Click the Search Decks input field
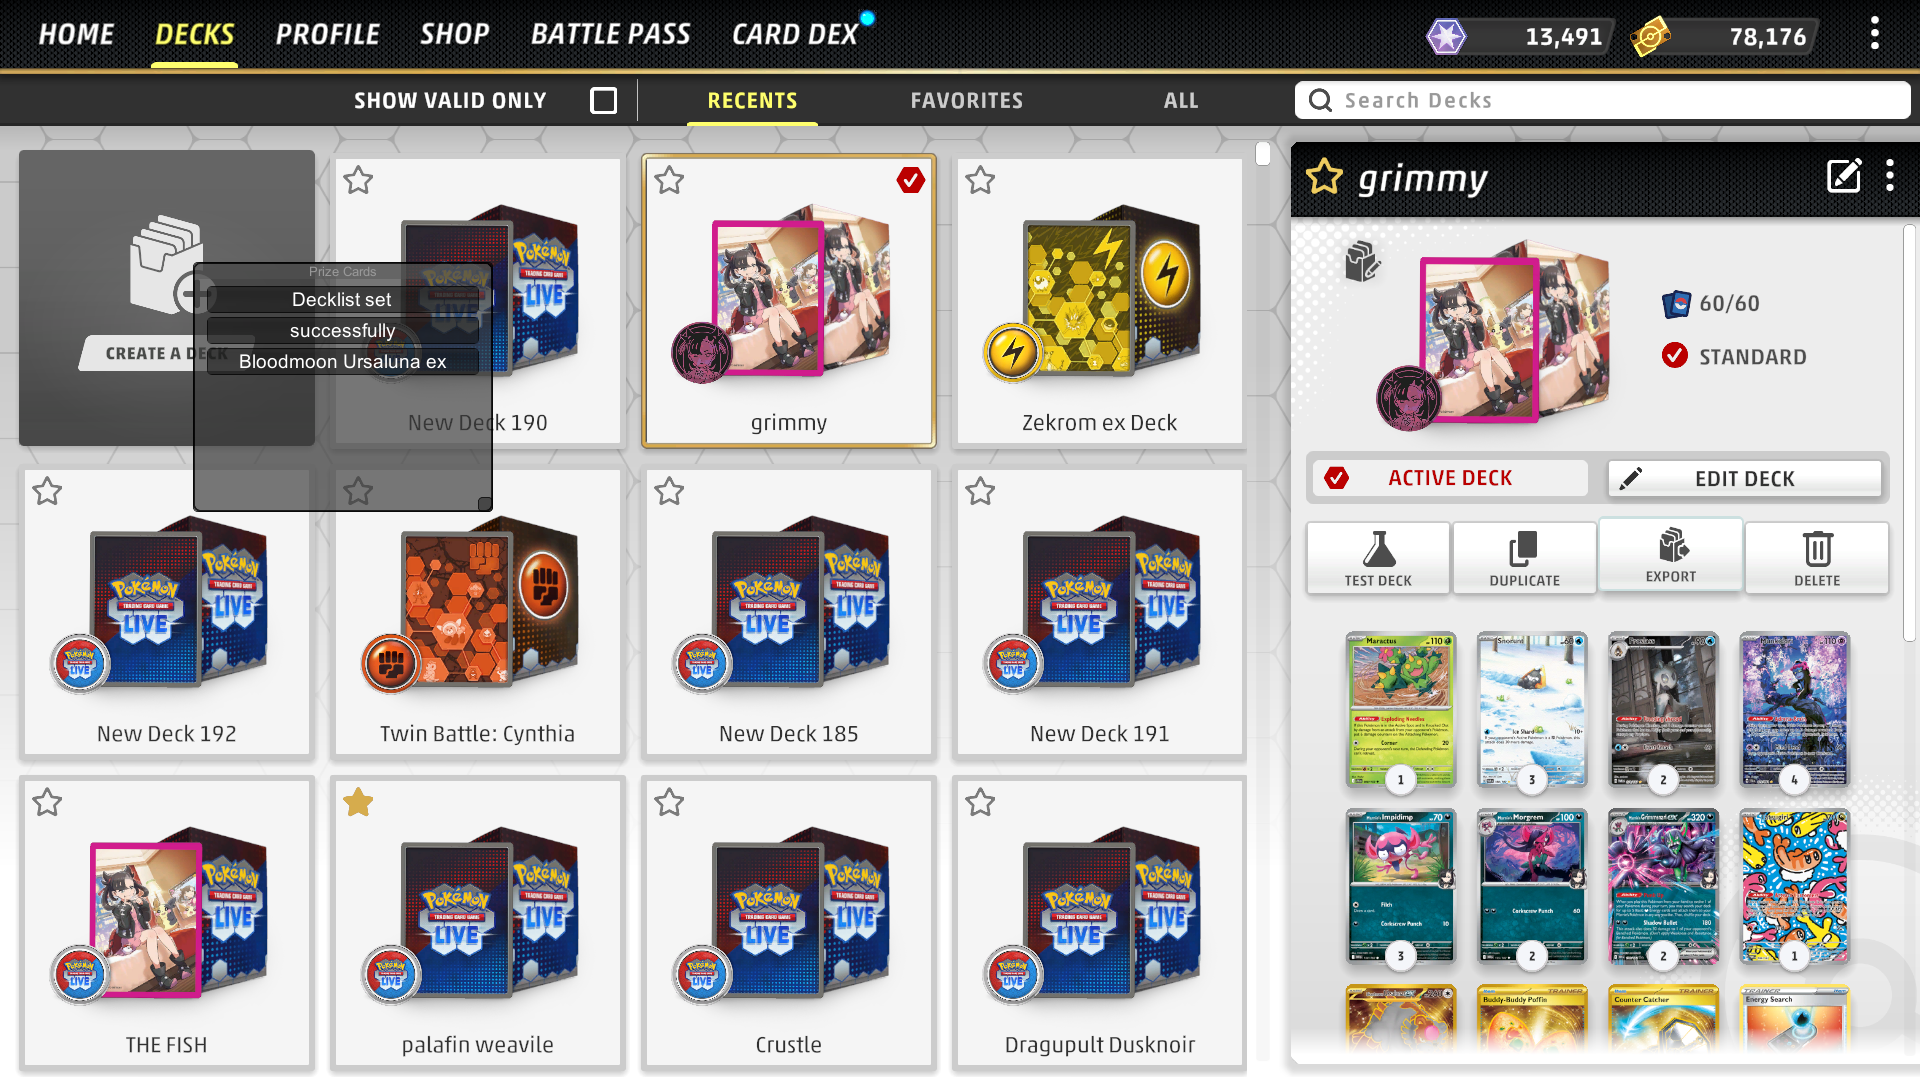1920x1077 pixels. 1602,101
